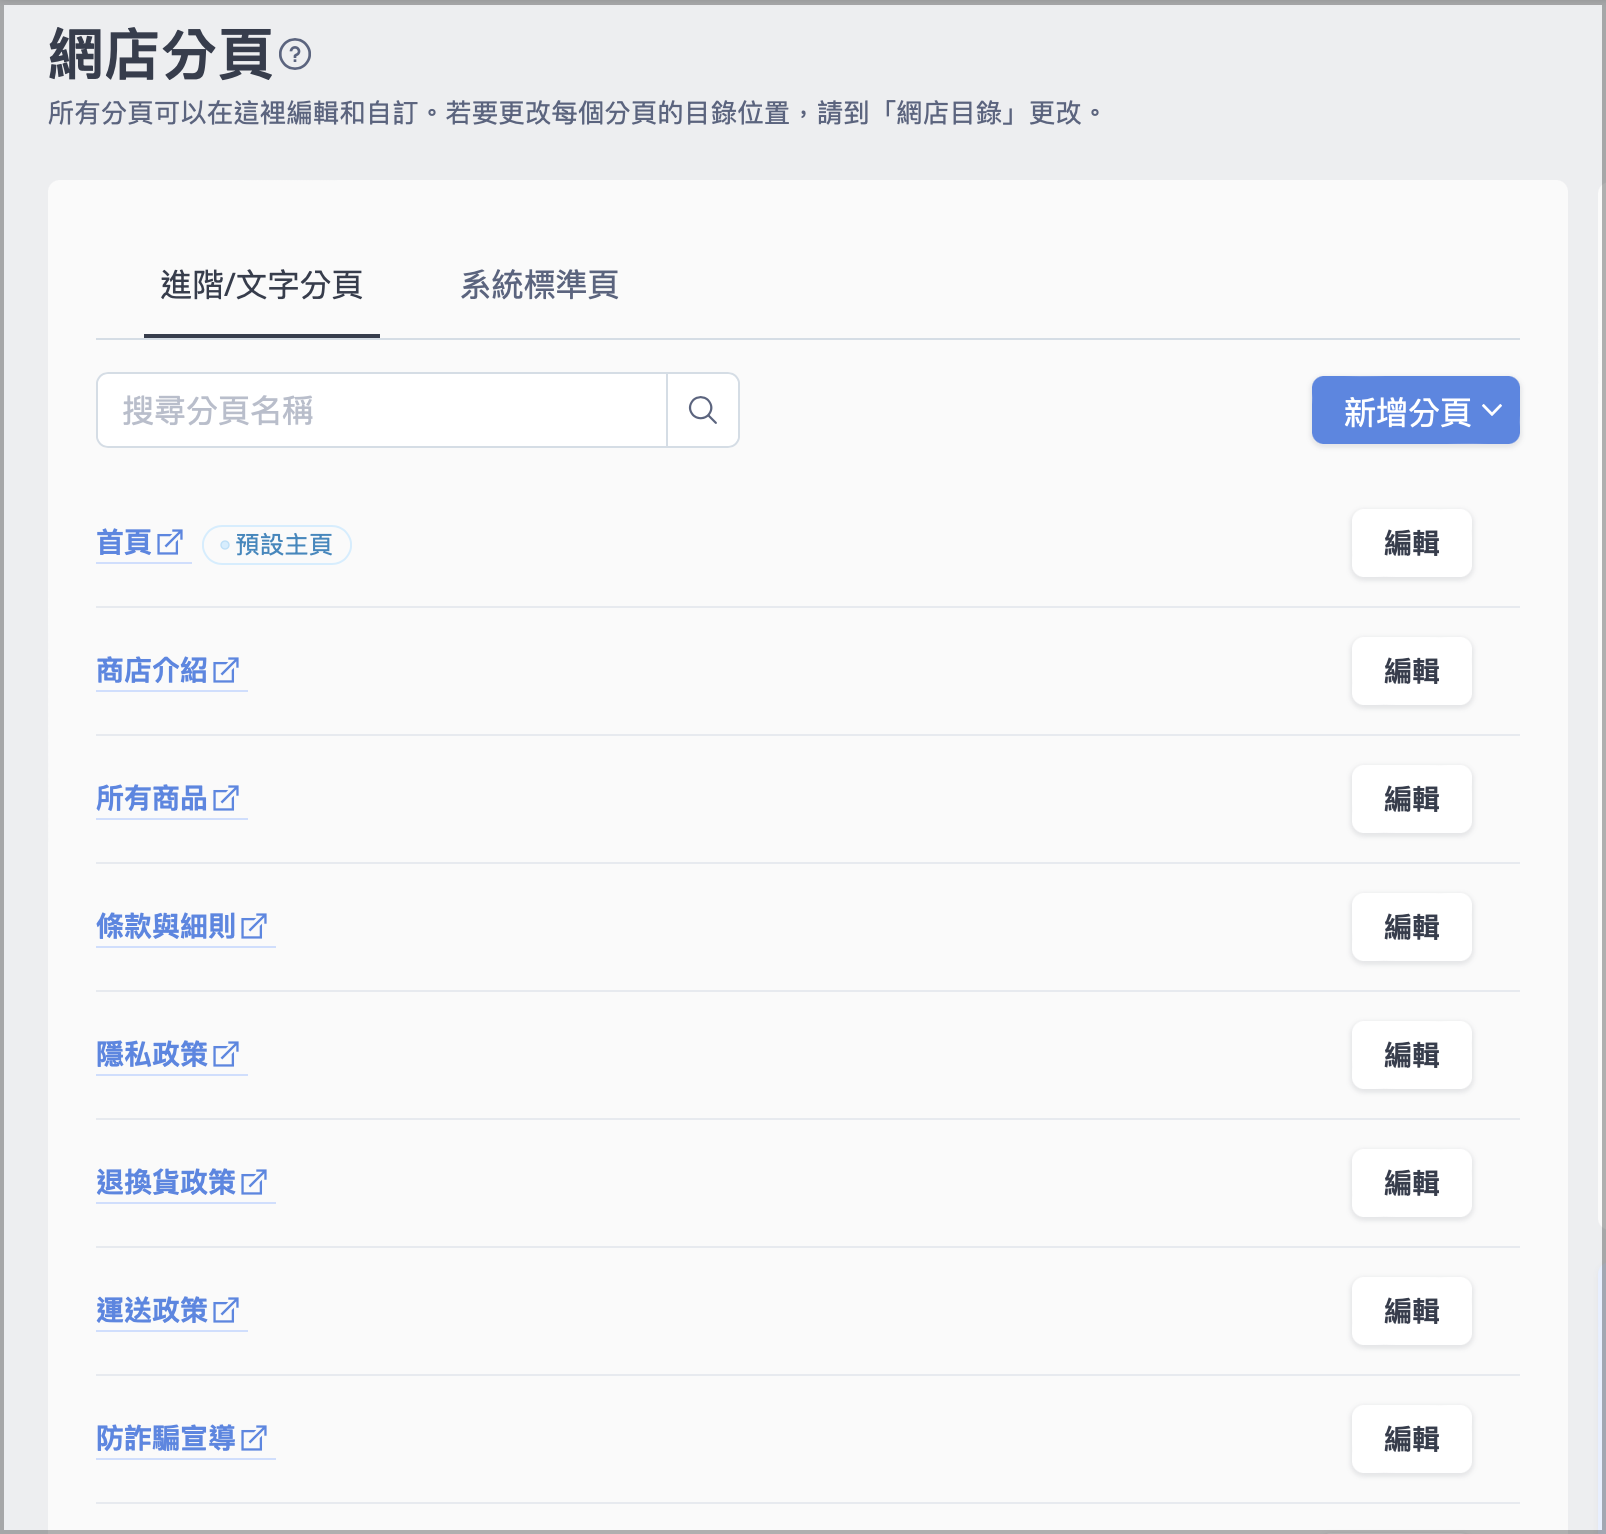Click 編輯 button for 運送政策
This screenshot has height=1534, width=1606.
coord(1411,1311)
